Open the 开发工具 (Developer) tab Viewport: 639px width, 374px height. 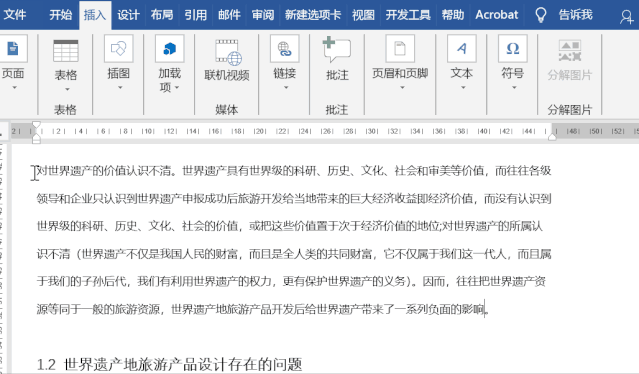click(x=408, y=15)
